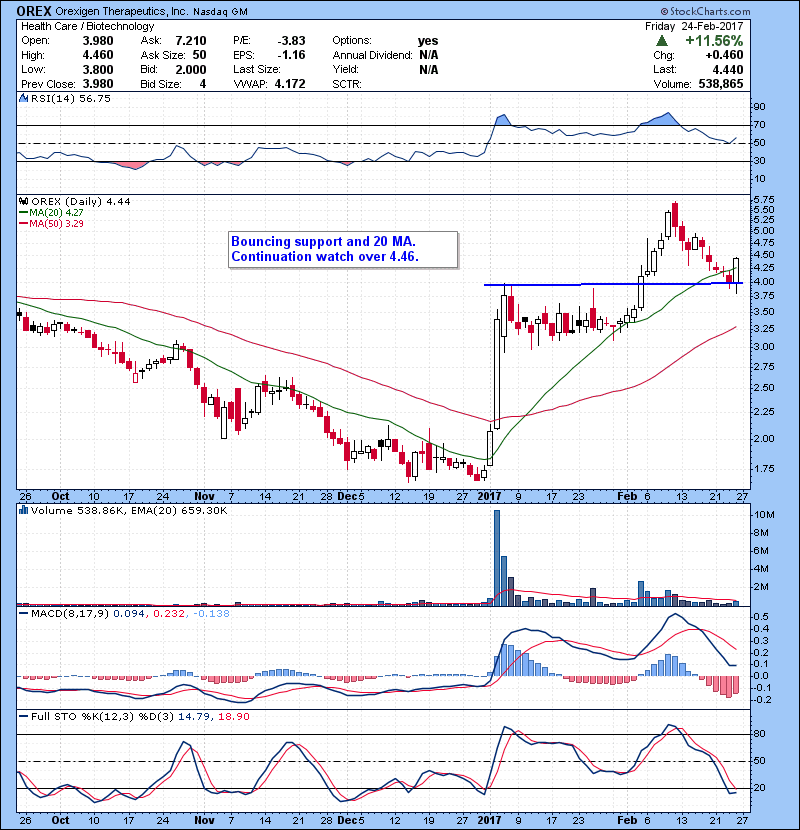Viewport: 800px width, 830px height.
Task: Click the volume bars icon beside Volume label
Action: point(23,510)
